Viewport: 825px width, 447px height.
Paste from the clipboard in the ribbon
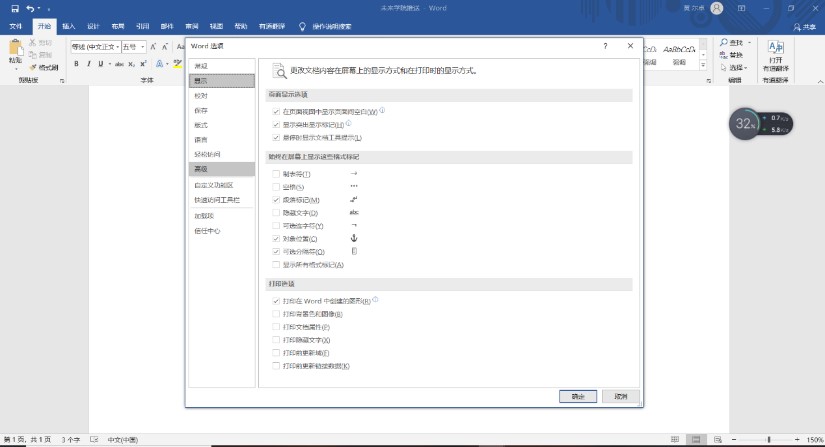(15, 54)
